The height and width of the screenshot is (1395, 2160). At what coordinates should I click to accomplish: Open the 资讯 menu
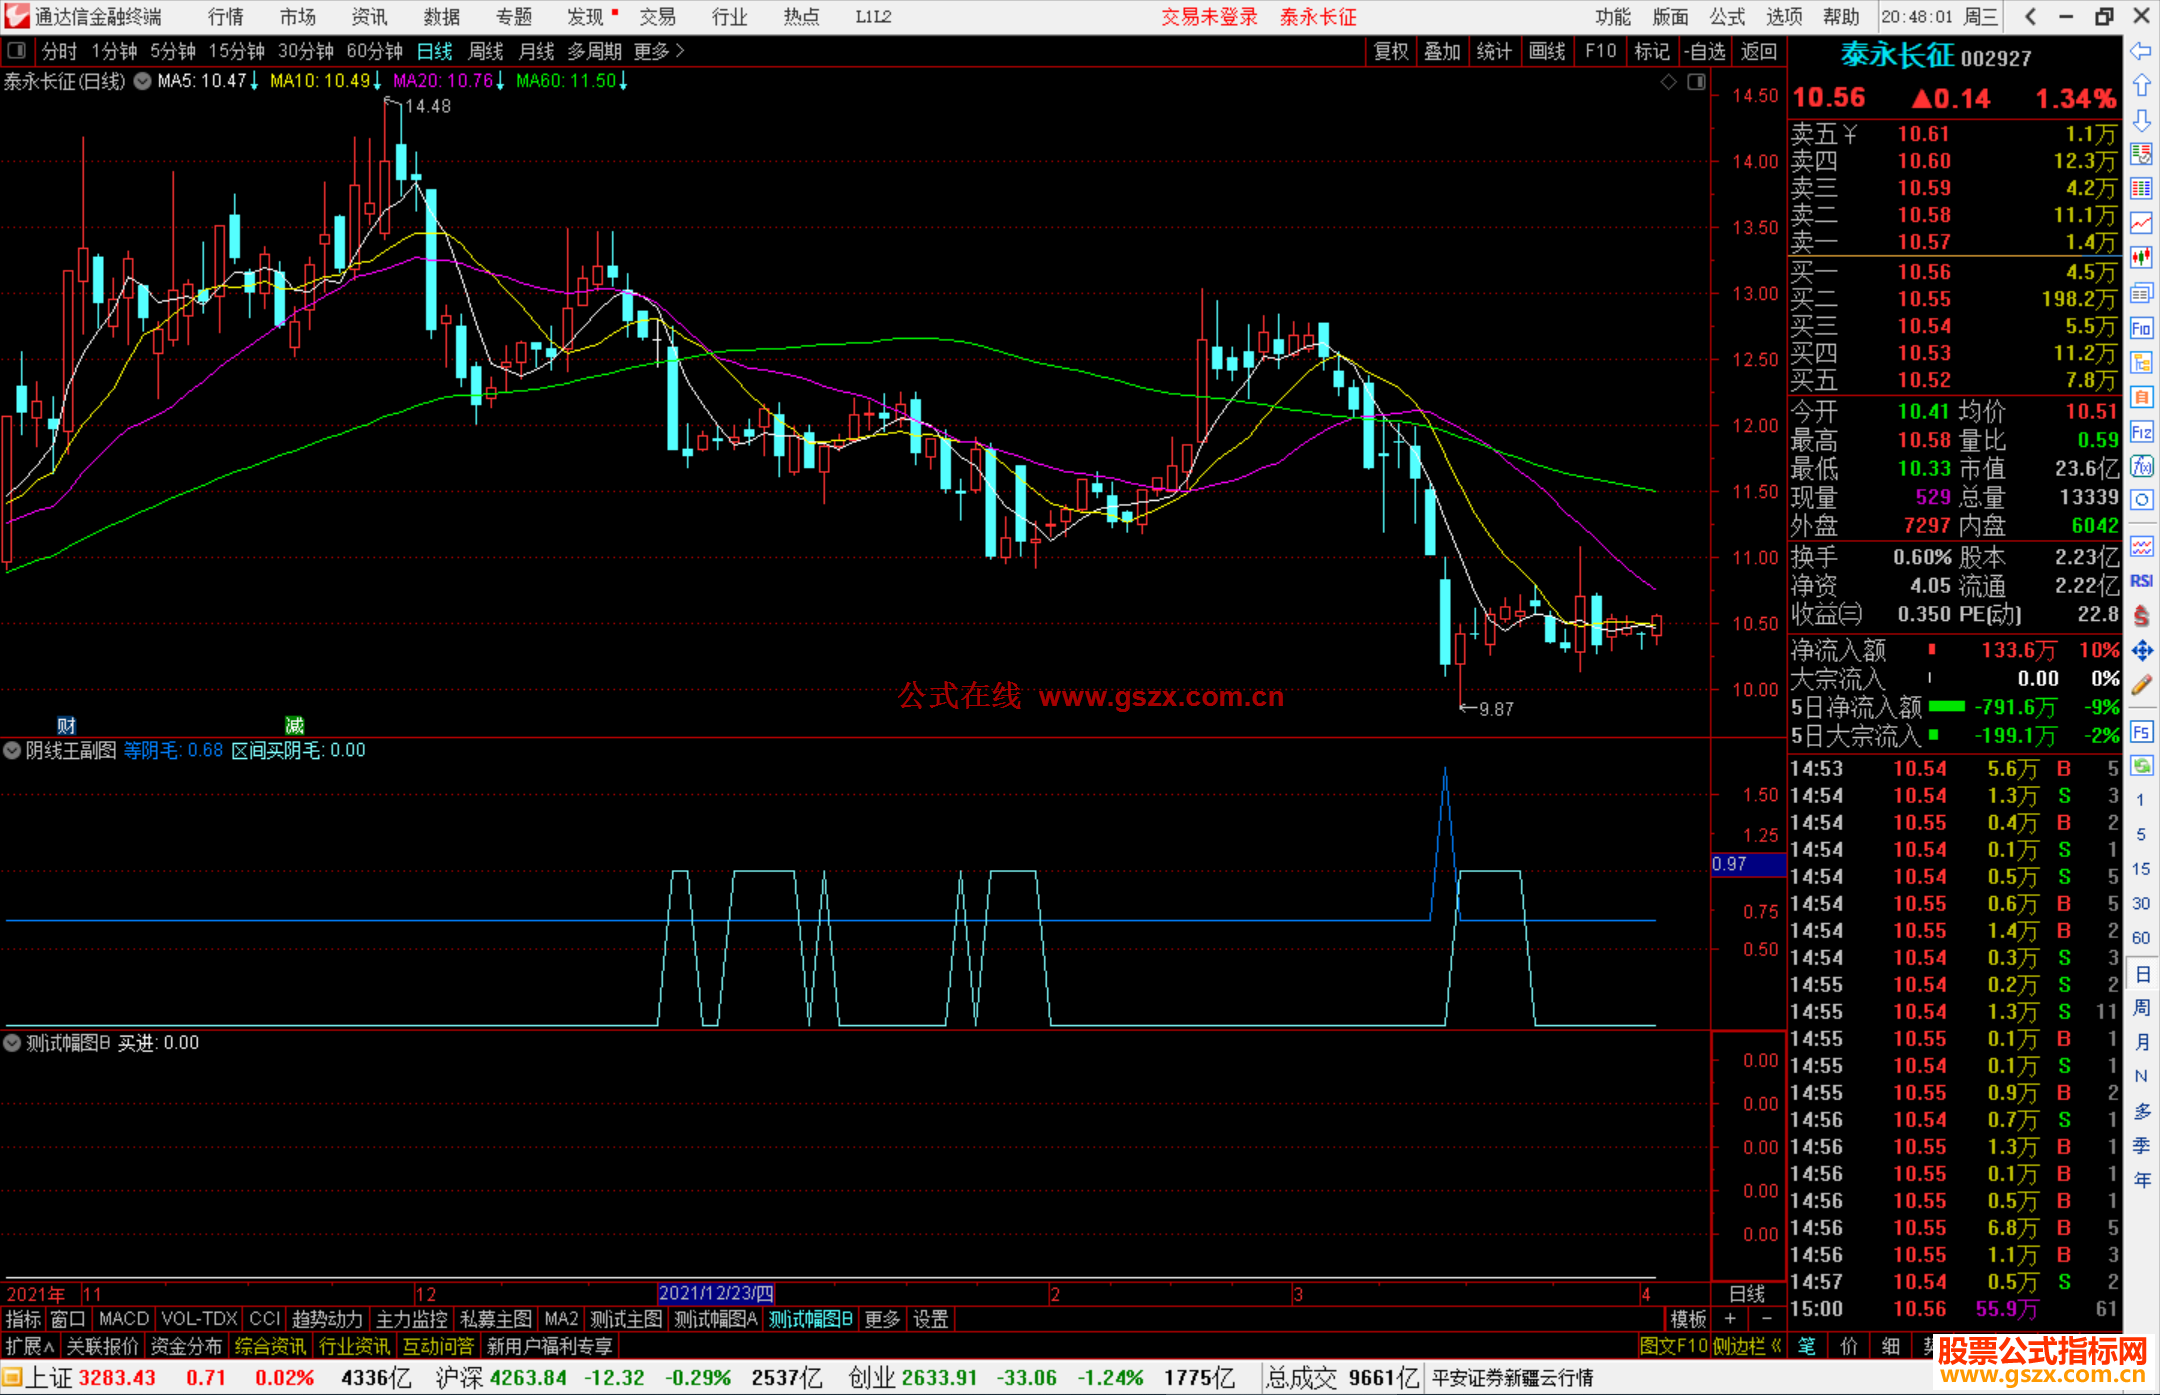point(369,16)
